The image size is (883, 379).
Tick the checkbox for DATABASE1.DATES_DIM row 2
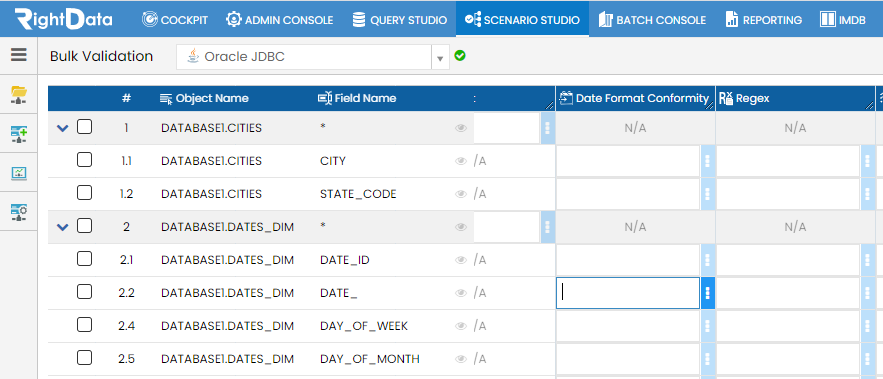84,226
